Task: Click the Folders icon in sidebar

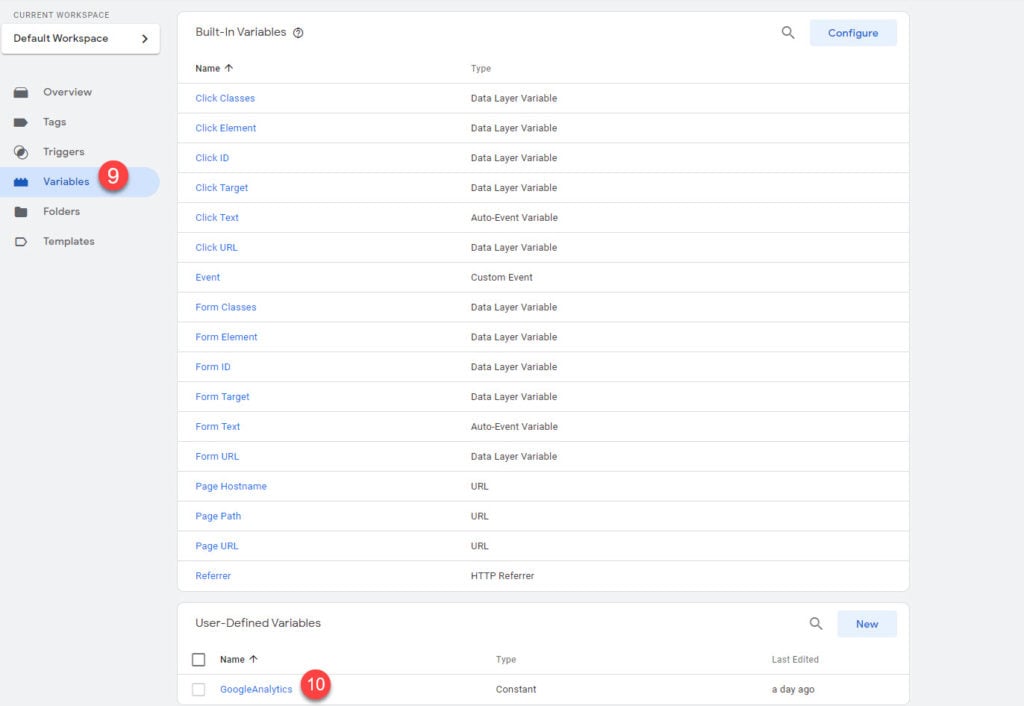Action: [21, 212]
